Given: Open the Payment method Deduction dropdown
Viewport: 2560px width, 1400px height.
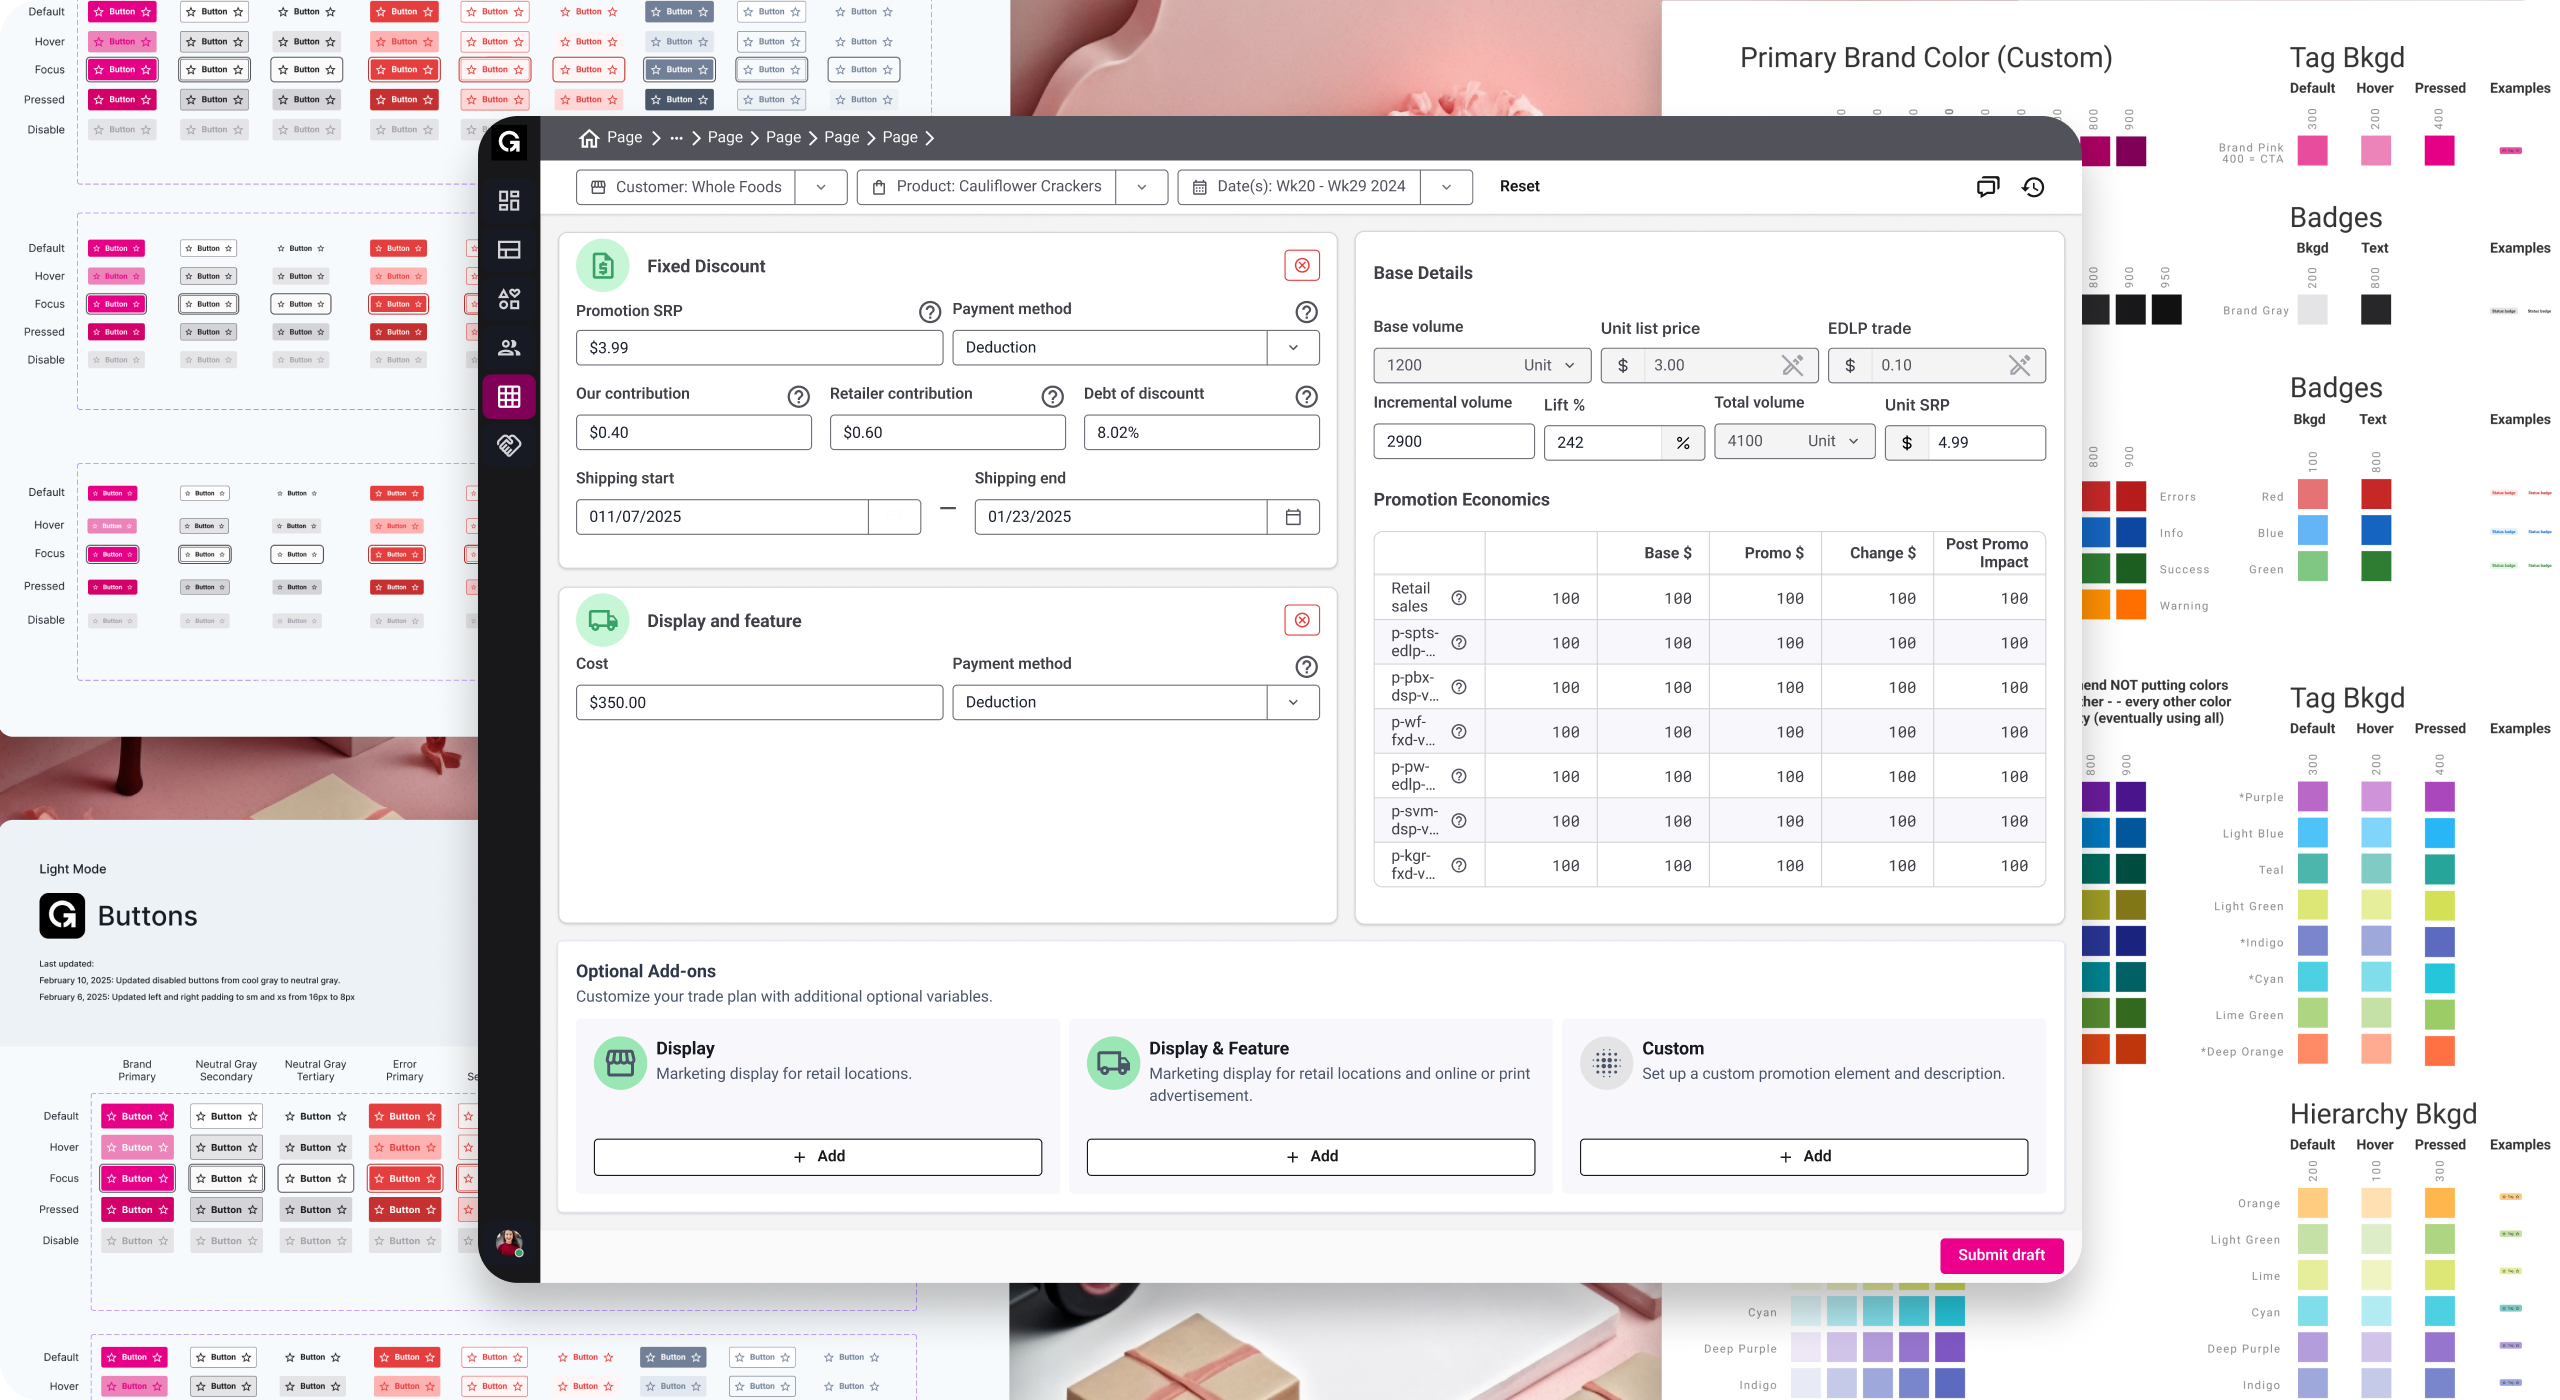Looking at the screenshot, I should [x=1292, y=347].
